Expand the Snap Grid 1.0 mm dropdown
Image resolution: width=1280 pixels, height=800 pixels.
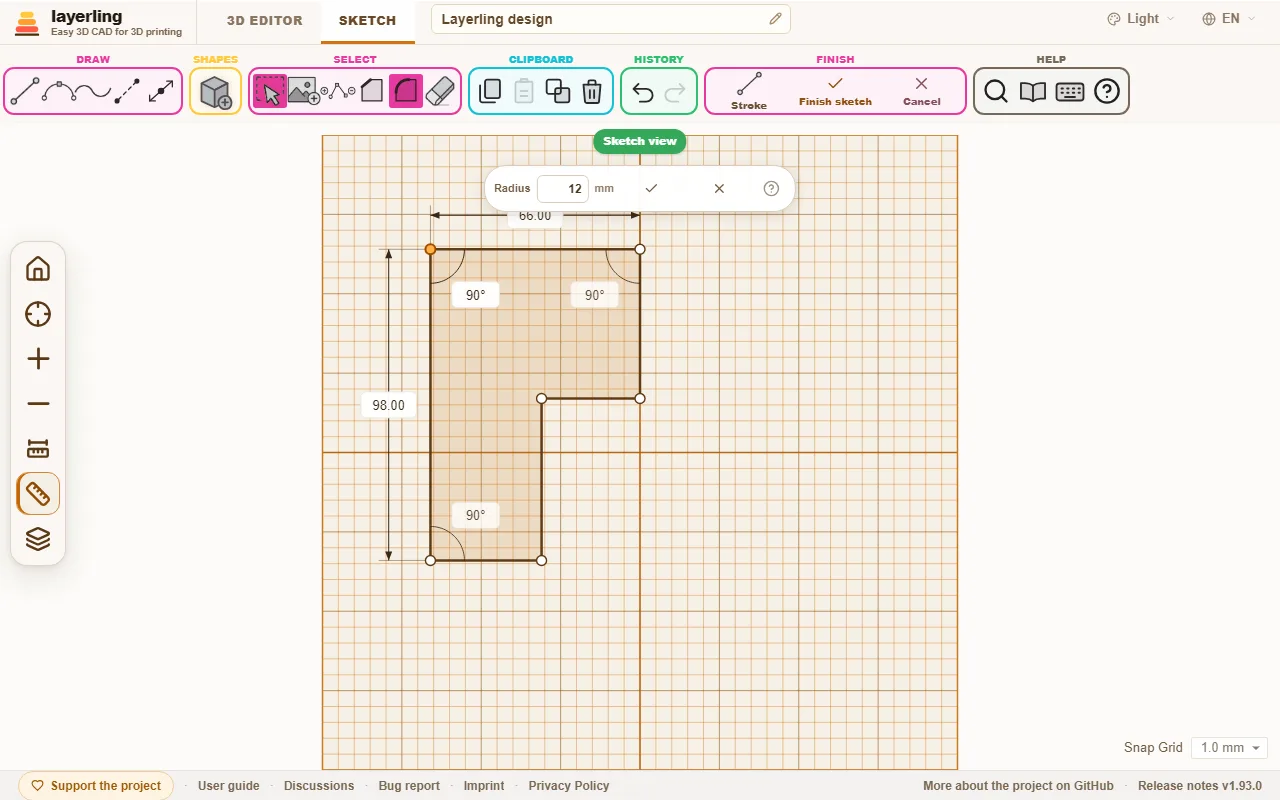coord(1229,748)
